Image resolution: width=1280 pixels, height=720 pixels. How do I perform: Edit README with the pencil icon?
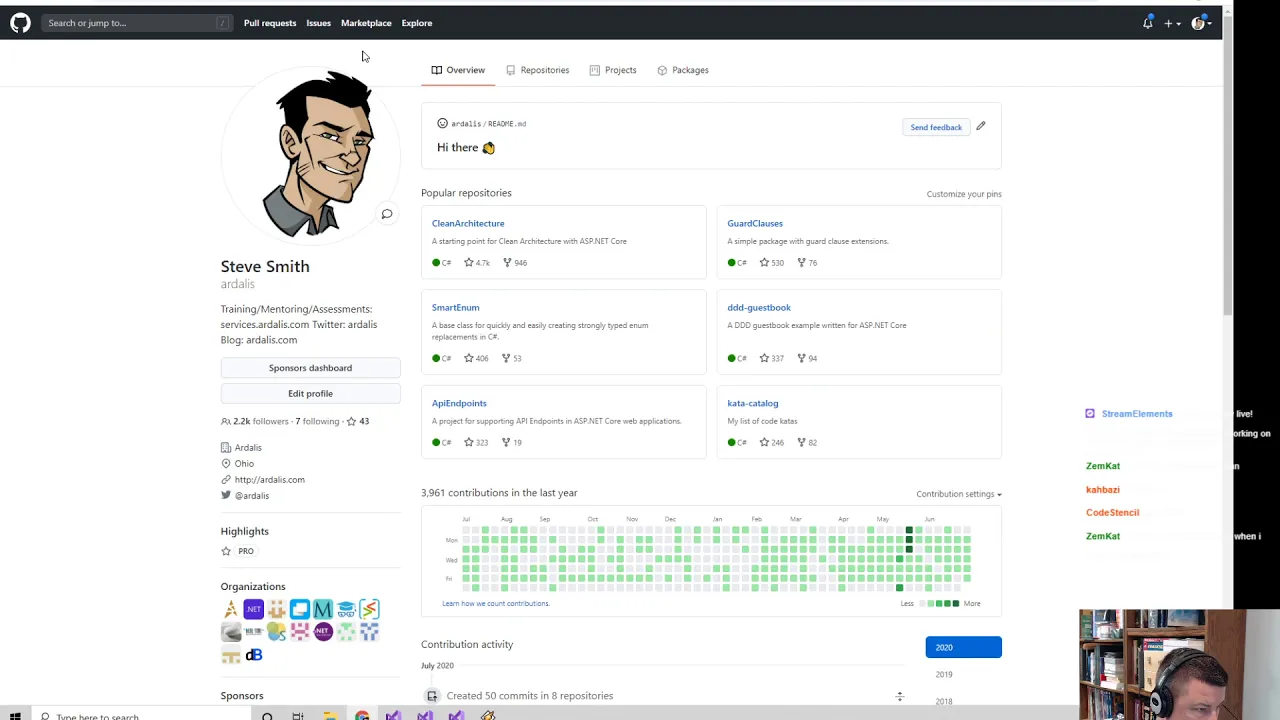coord(981,126)
